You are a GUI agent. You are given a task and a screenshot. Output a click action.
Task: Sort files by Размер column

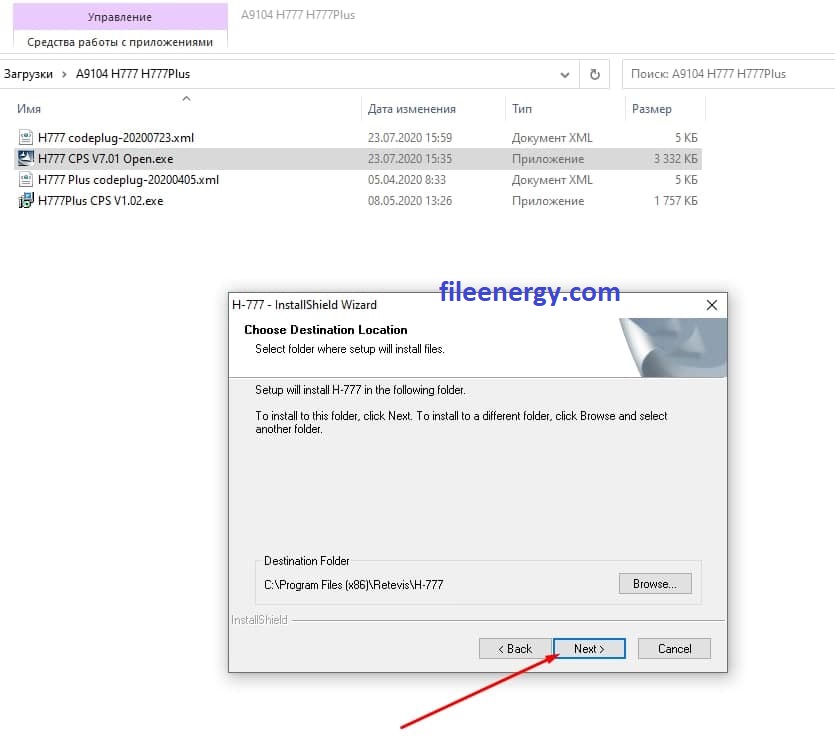(x=651, y=109)
